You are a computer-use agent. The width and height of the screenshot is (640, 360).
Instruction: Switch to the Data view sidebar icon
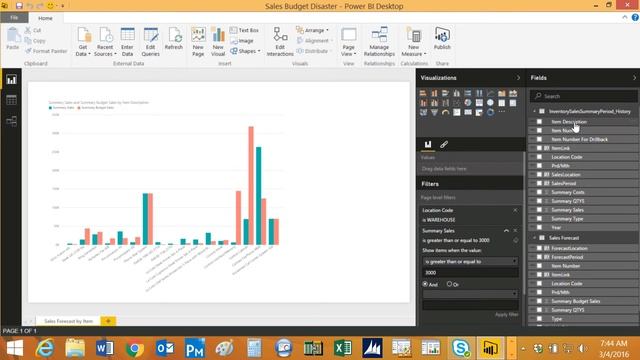click(x=11, y=100)
